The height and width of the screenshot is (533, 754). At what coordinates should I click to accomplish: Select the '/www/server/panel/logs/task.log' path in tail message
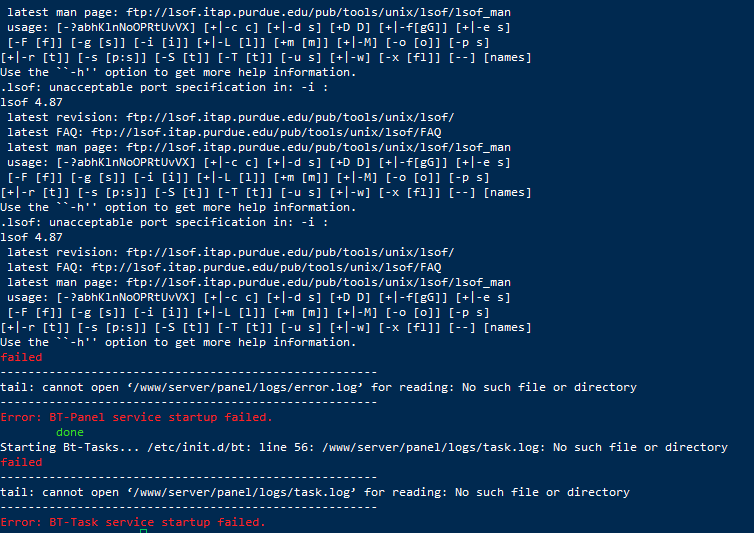click(x=242, y=492)
